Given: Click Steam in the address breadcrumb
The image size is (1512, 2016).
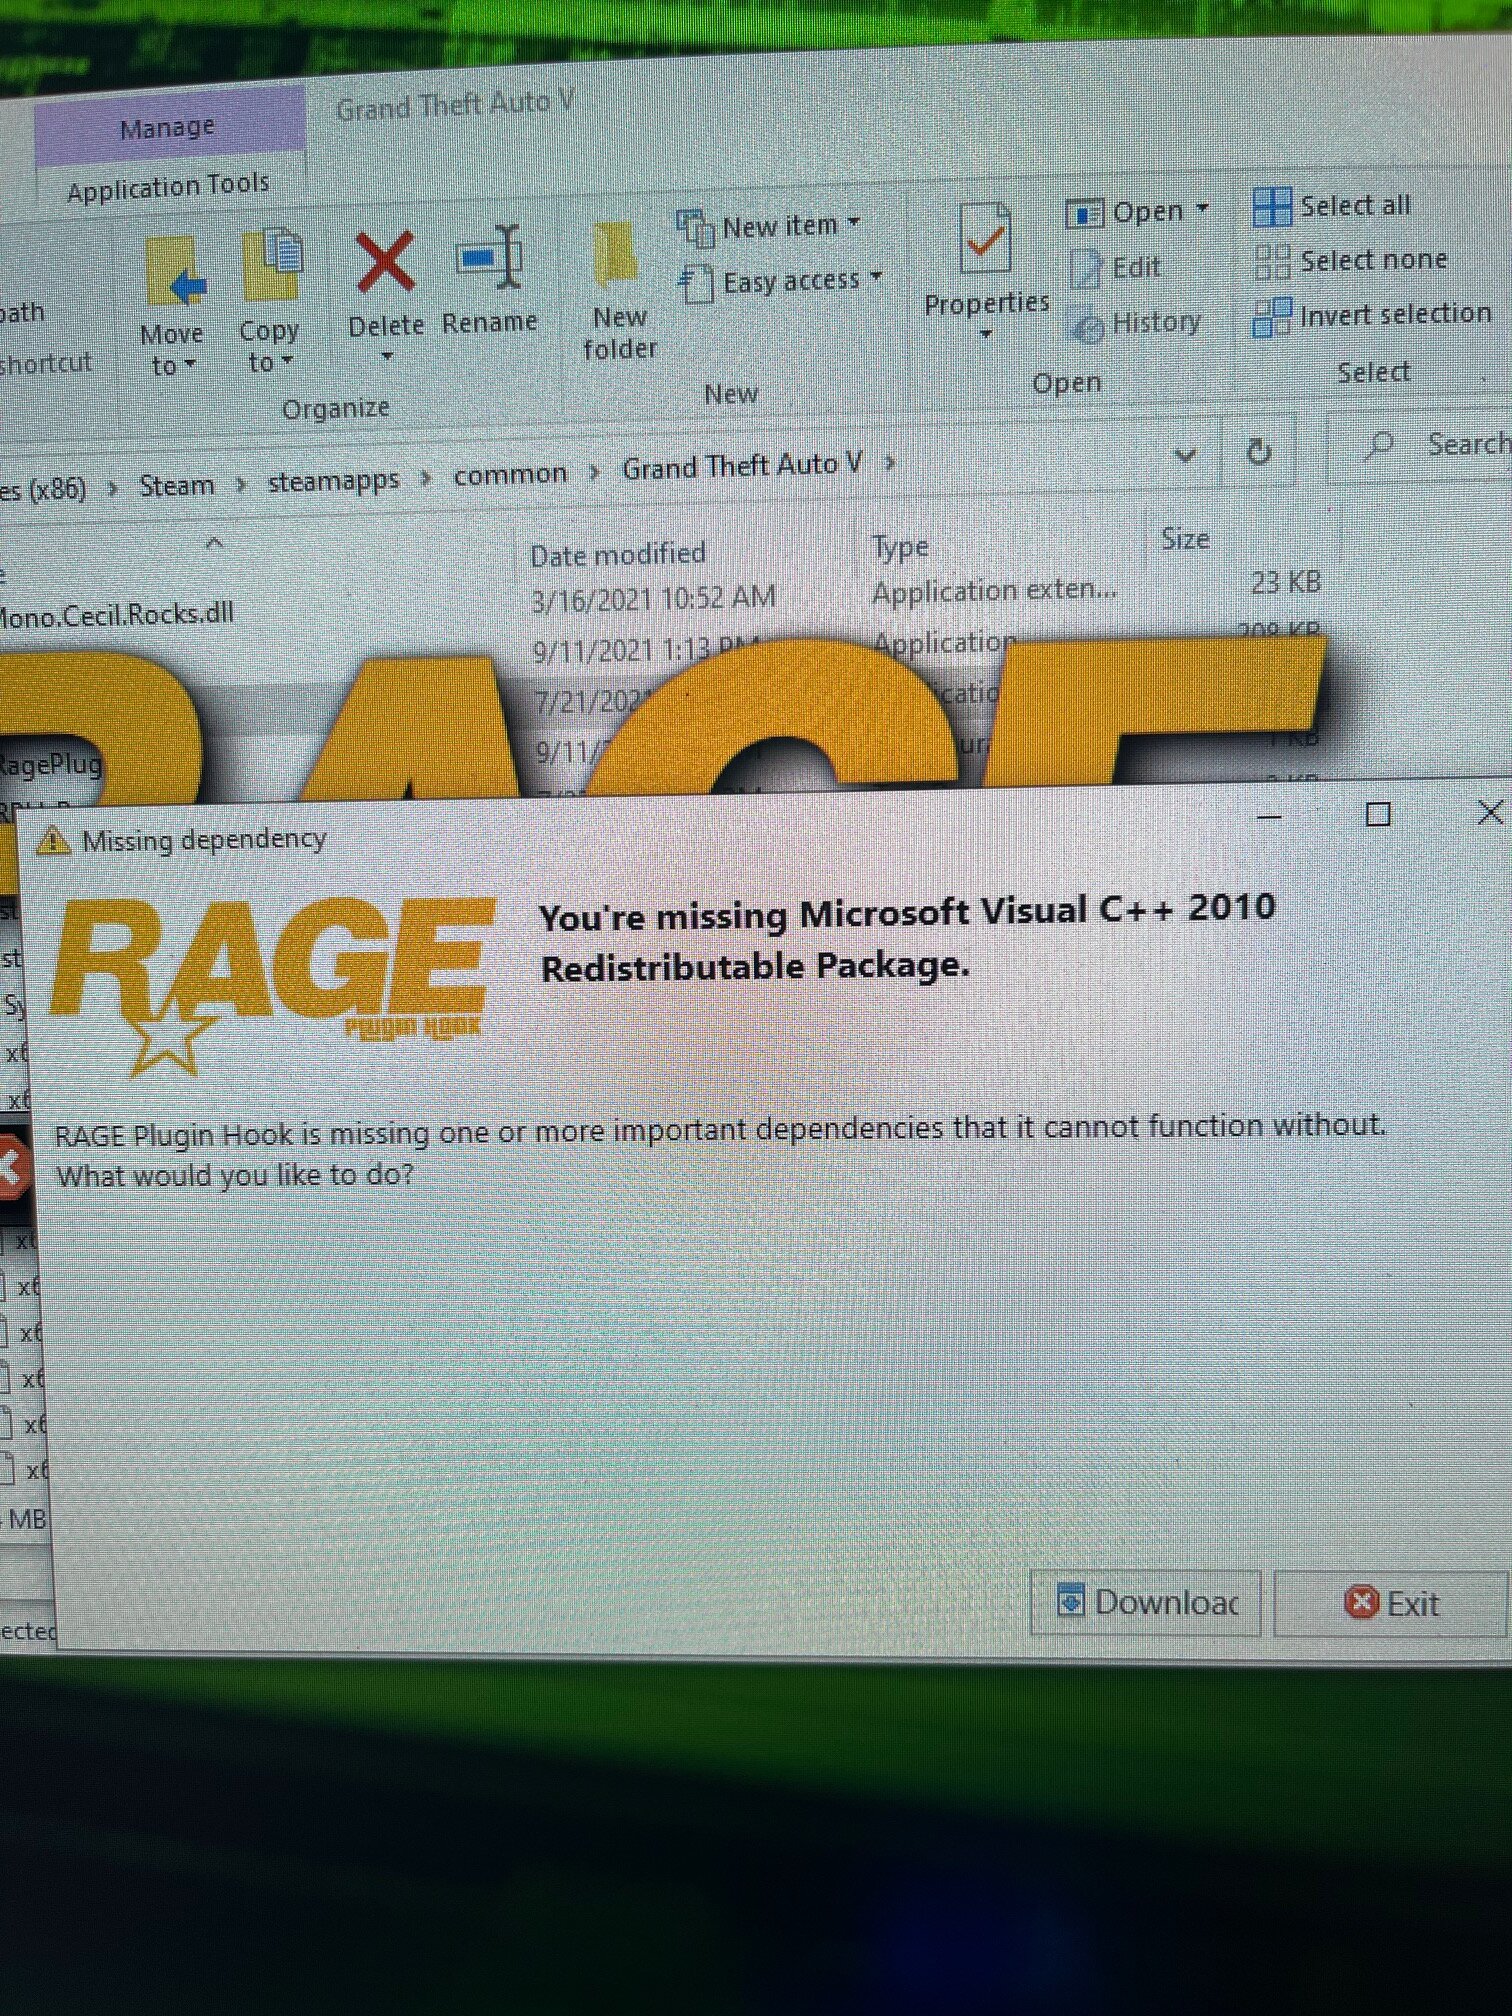Looking at the screenshot, I should pyautogui.click(x=176, y=486).
